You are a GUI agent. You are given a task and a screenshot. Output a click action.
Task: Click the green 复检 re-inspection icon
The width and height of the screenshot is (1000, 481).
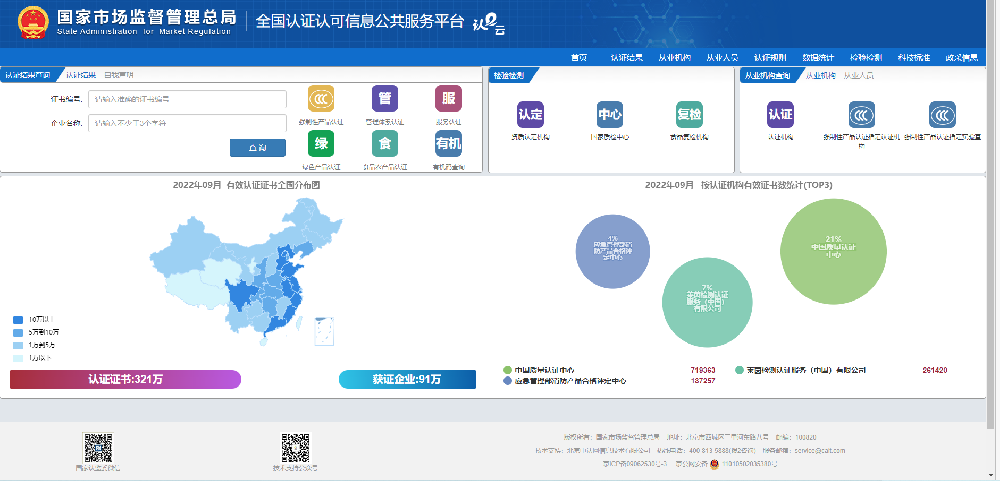point(689,114)
